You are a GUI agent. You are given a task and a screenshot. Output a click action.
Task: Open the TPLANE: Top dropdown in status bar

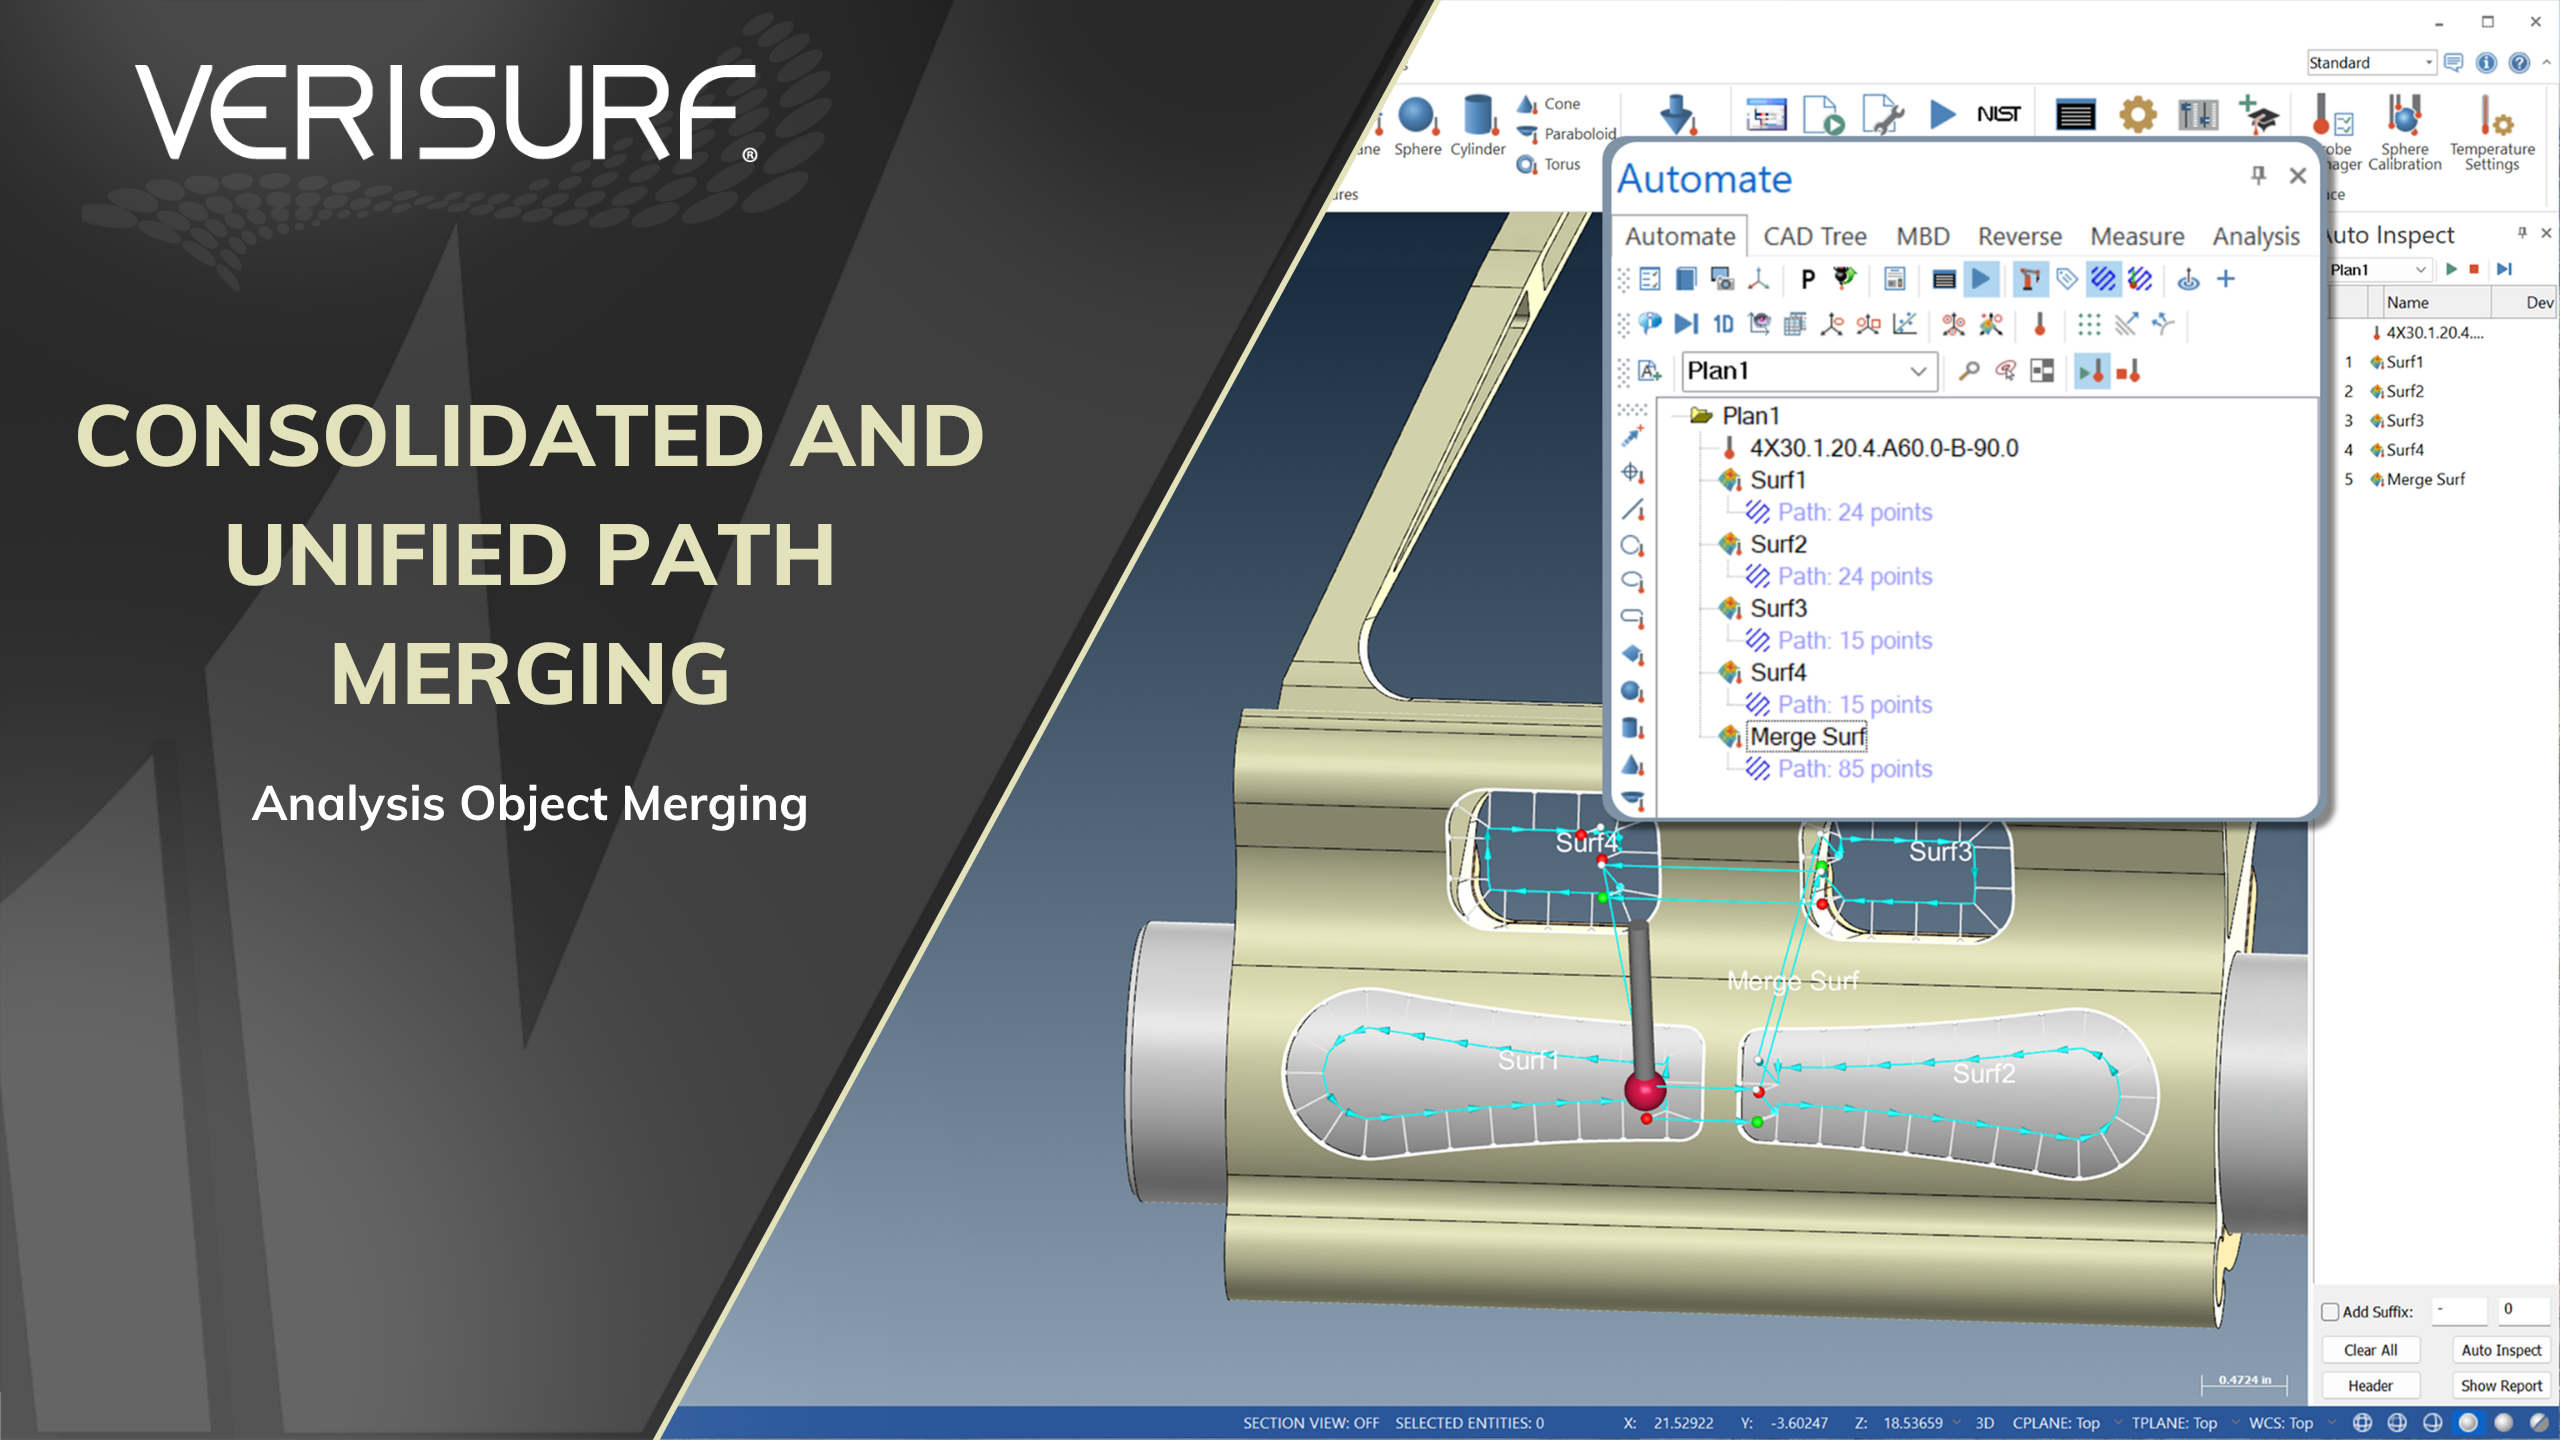(2184, 1423)
